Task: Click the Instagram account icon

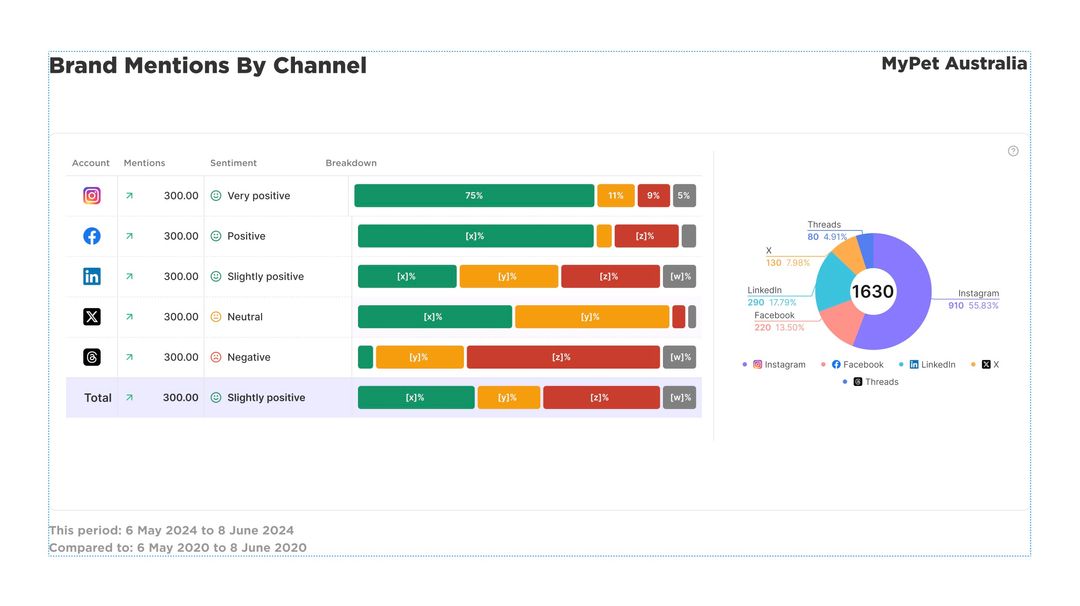Action: (91, 195)
